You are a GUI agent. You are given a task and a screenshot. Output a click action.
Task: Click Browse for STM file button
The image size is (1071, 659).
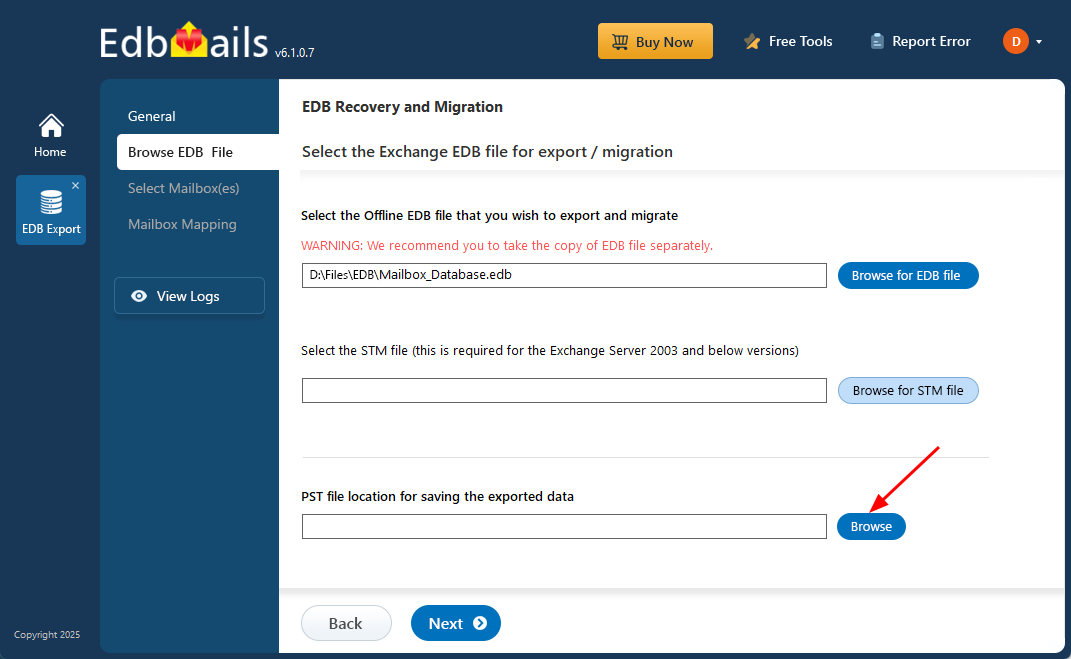coord(907,391)
